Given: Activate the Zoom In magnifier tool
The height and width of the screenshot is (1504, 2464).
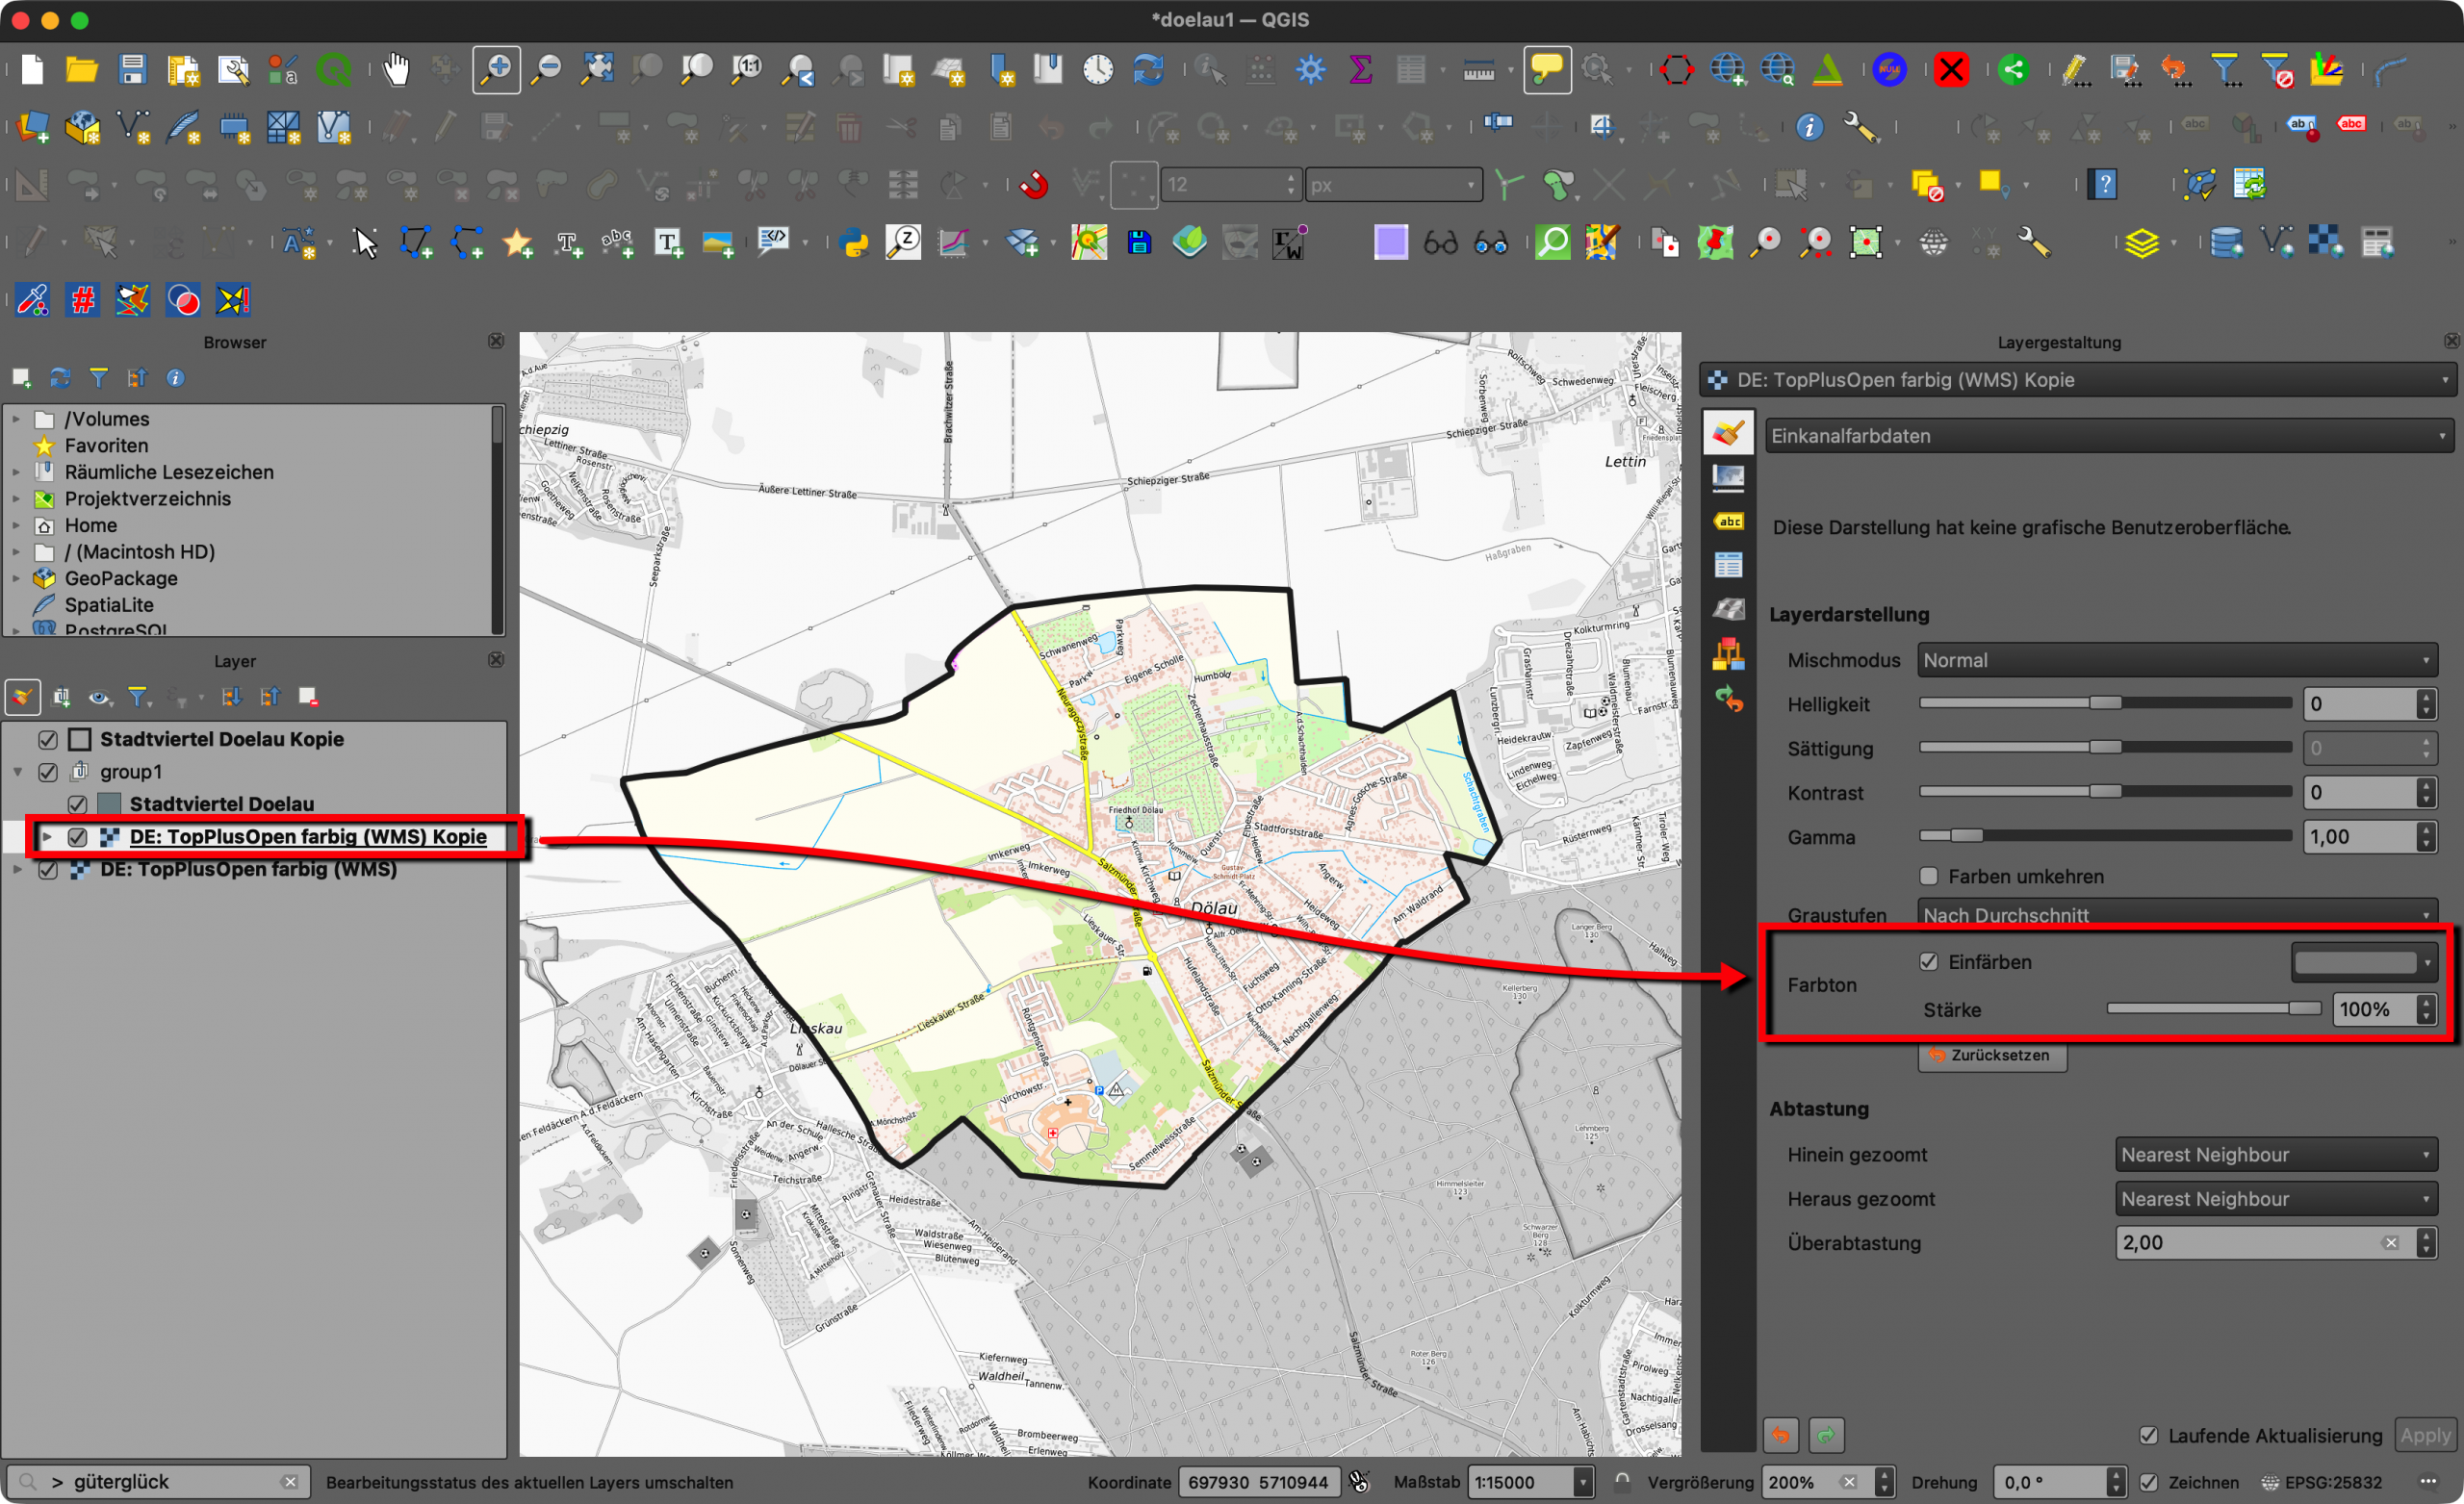Looking at the screenshot, I should tap(497, 70).
